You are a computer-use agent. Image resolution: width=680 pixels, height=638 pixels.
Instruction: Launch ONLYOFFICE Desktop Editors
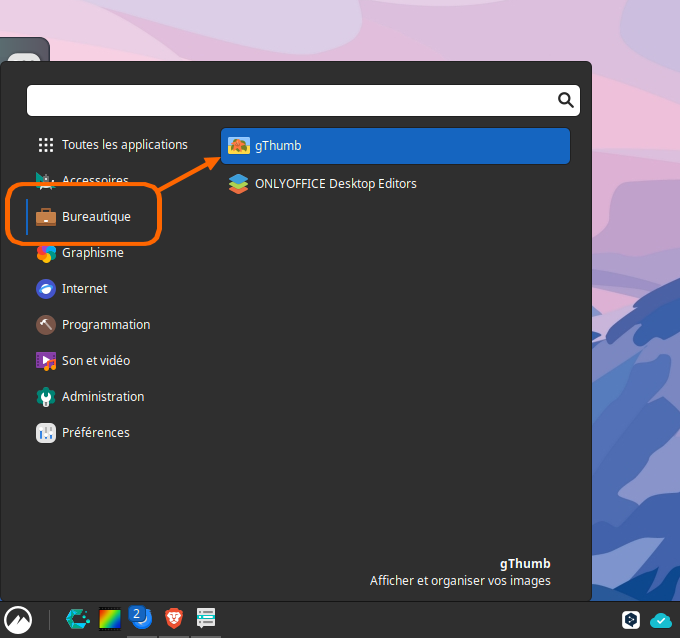click(x=335, y=184)
